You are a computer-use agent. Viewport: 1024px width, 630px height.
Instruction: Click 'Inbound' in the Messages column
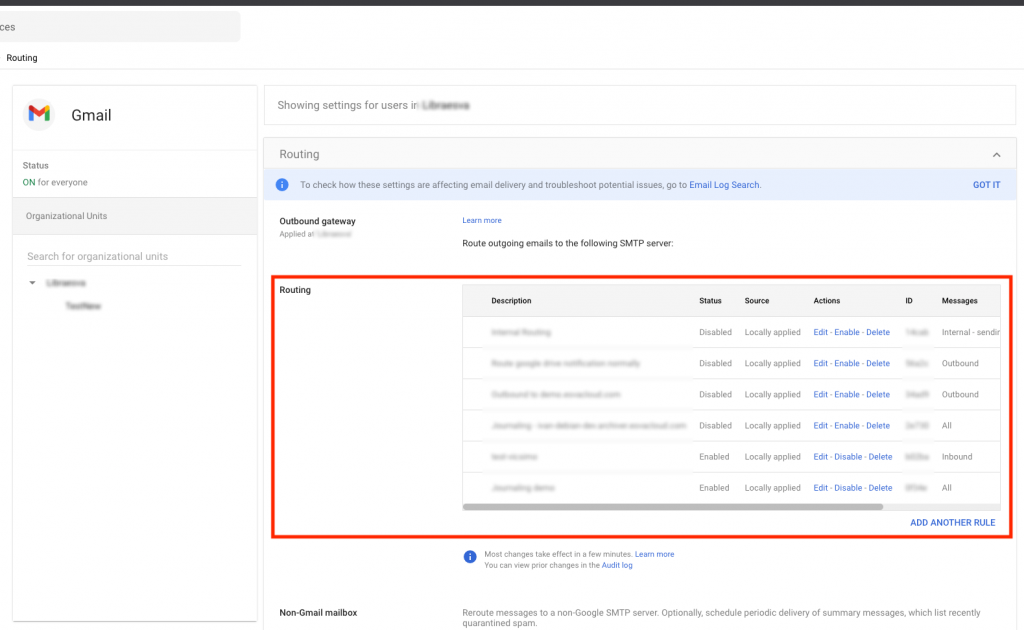pos(957,456)
